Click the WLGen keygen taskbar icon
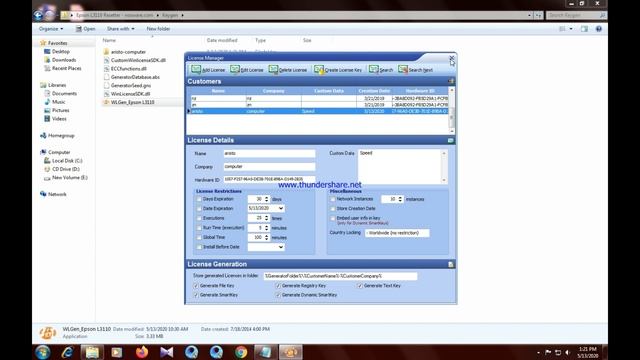Viewport: 640px width, 360px height. [x=291, y=352]
